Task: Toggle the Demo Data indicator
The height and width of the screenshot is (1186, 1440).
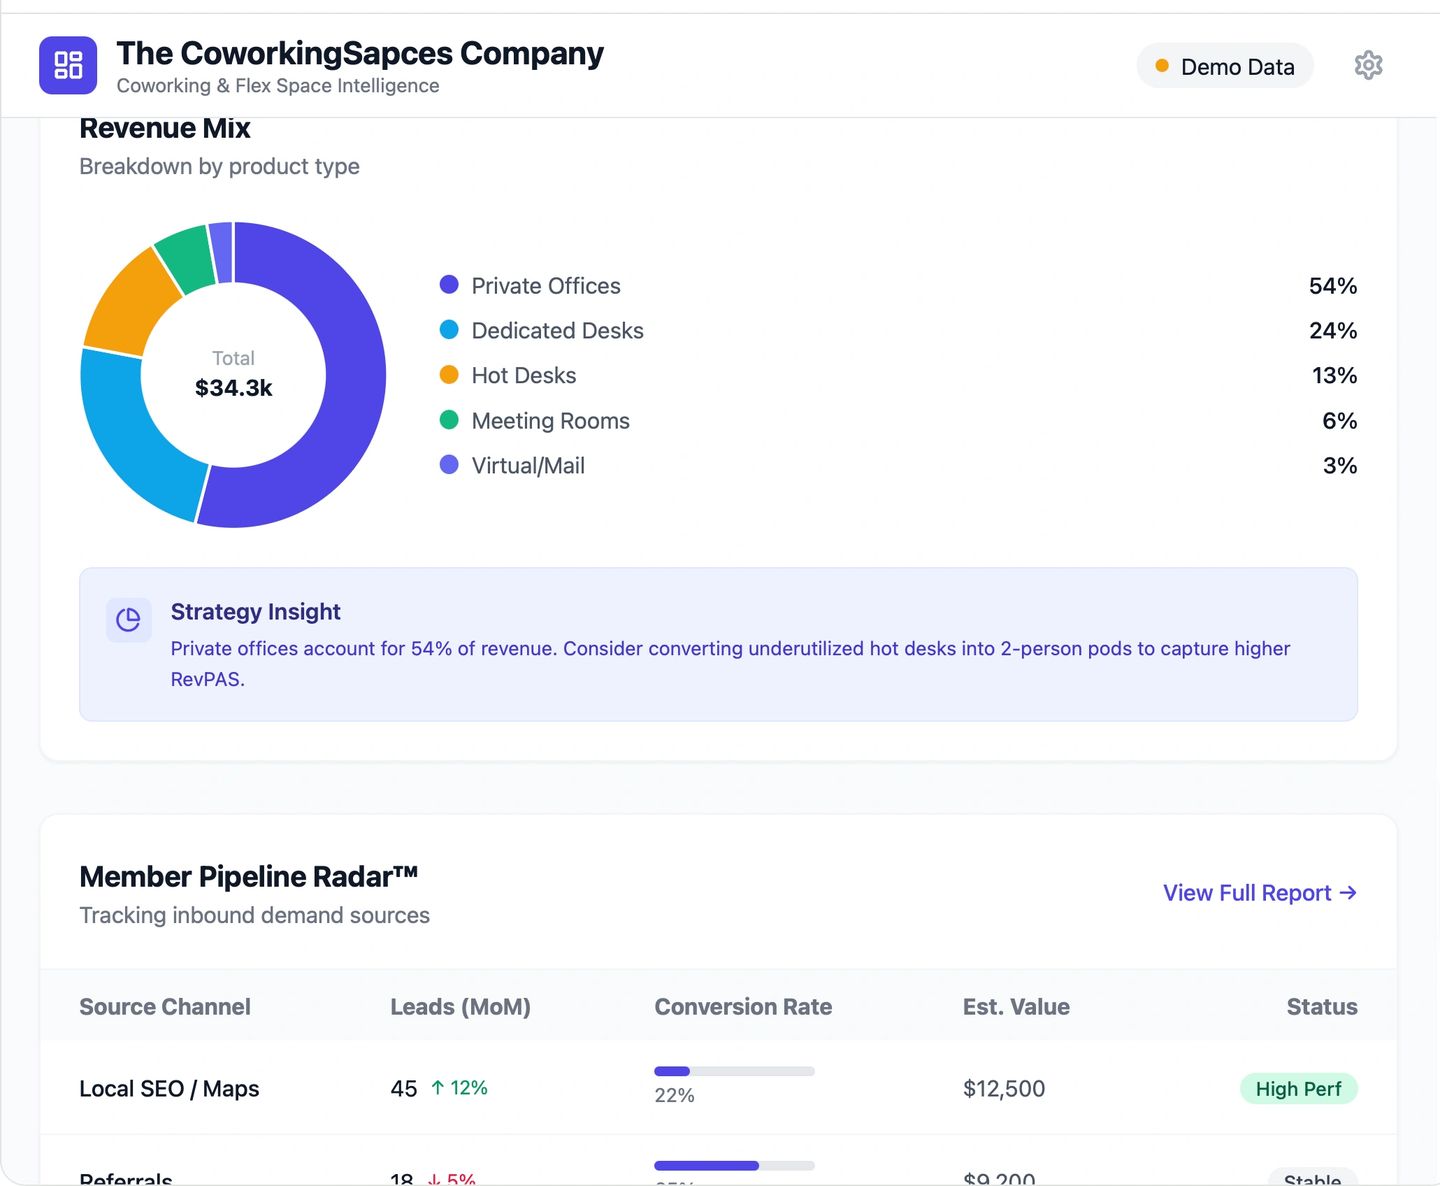Action: pos(1224,66)
